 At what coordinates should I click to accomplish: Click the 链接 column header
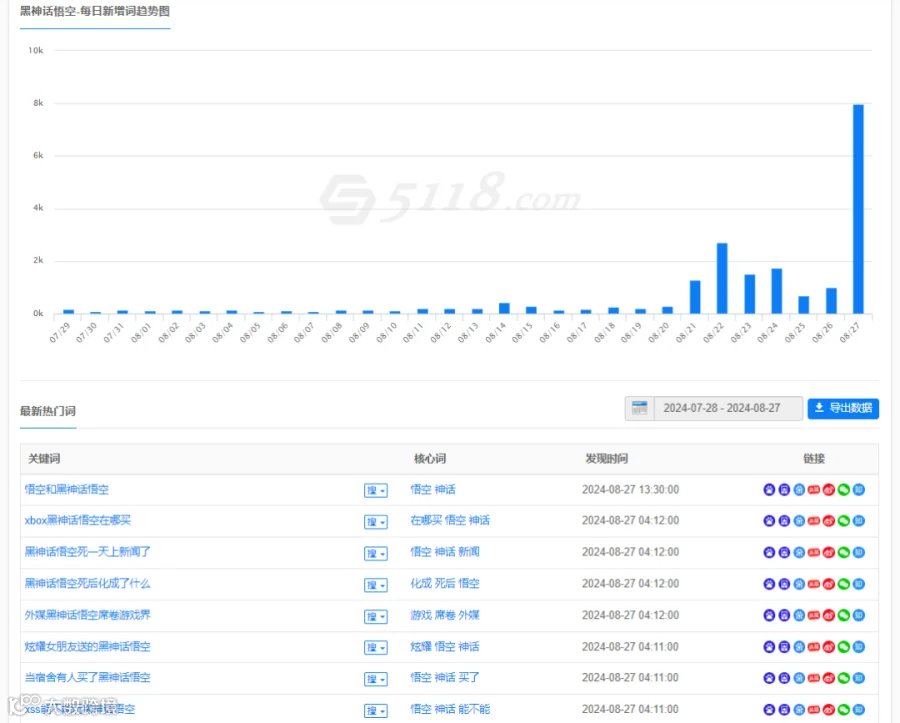(x=814, y=458)
